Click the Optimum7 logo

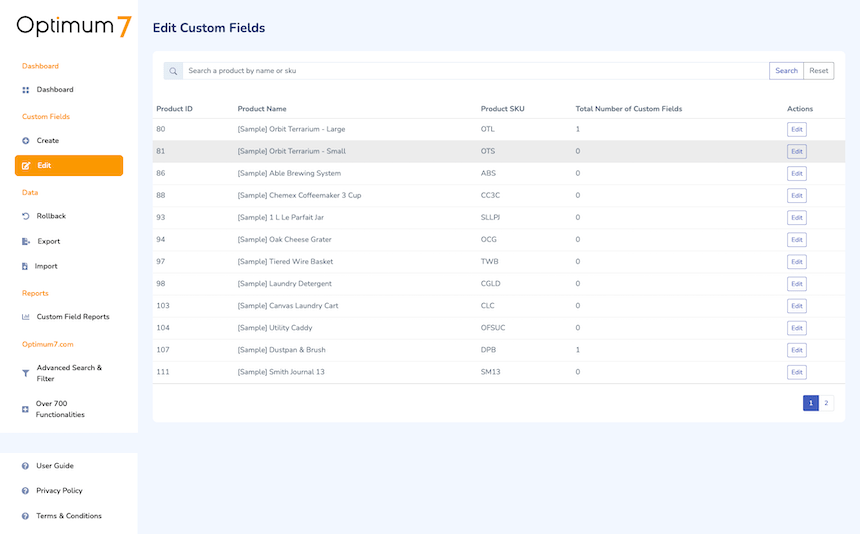click(74, 26)
